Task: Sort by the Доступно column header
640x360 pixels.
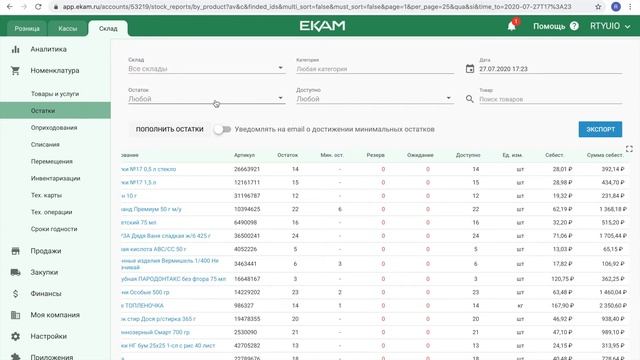Action: [x=468, y=155]
